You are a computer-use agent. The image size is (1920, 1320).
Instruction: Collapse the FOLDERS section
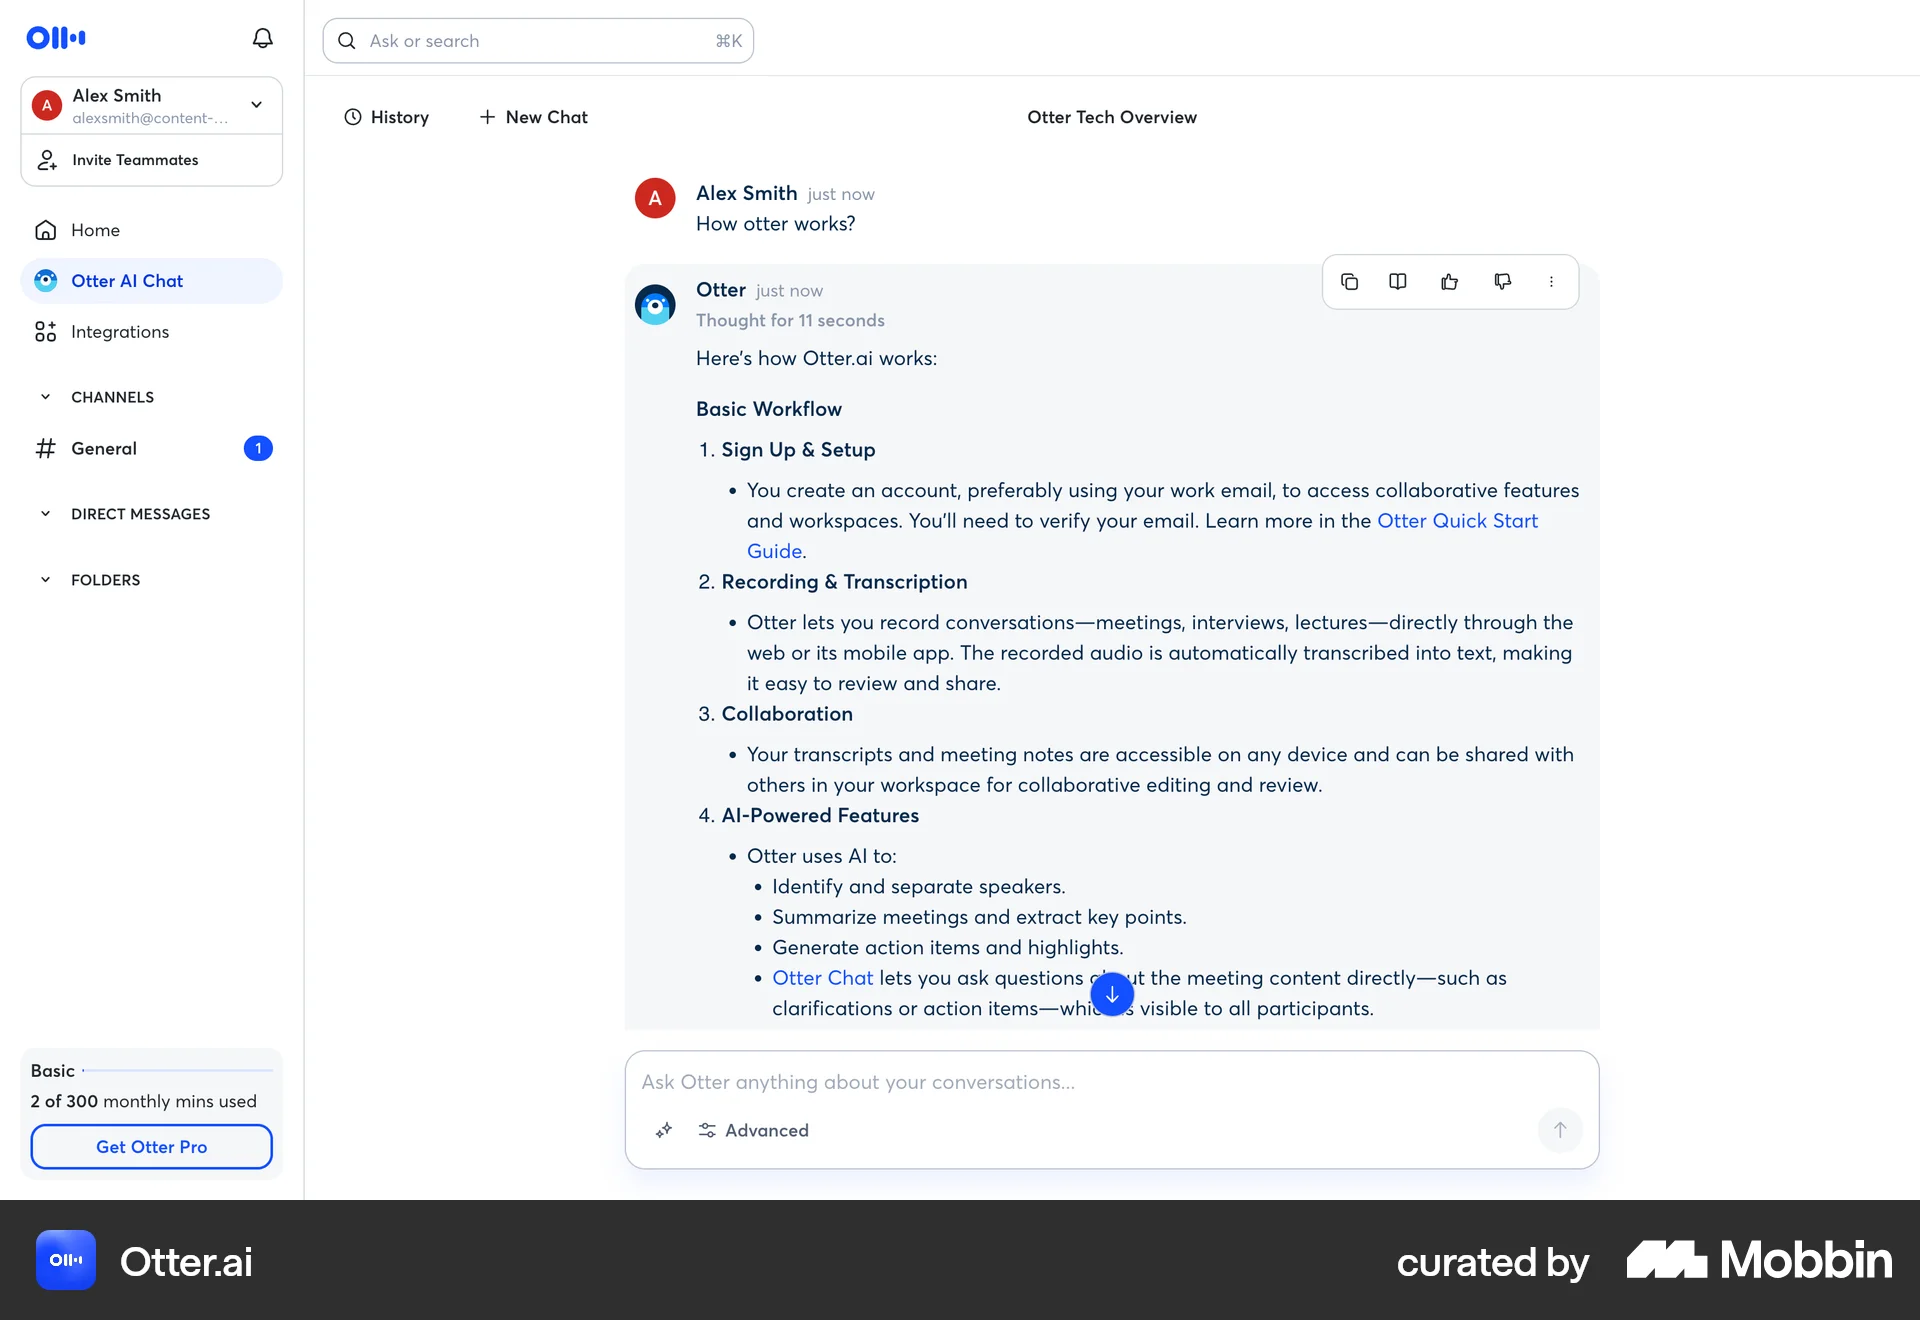coord(45,580)
